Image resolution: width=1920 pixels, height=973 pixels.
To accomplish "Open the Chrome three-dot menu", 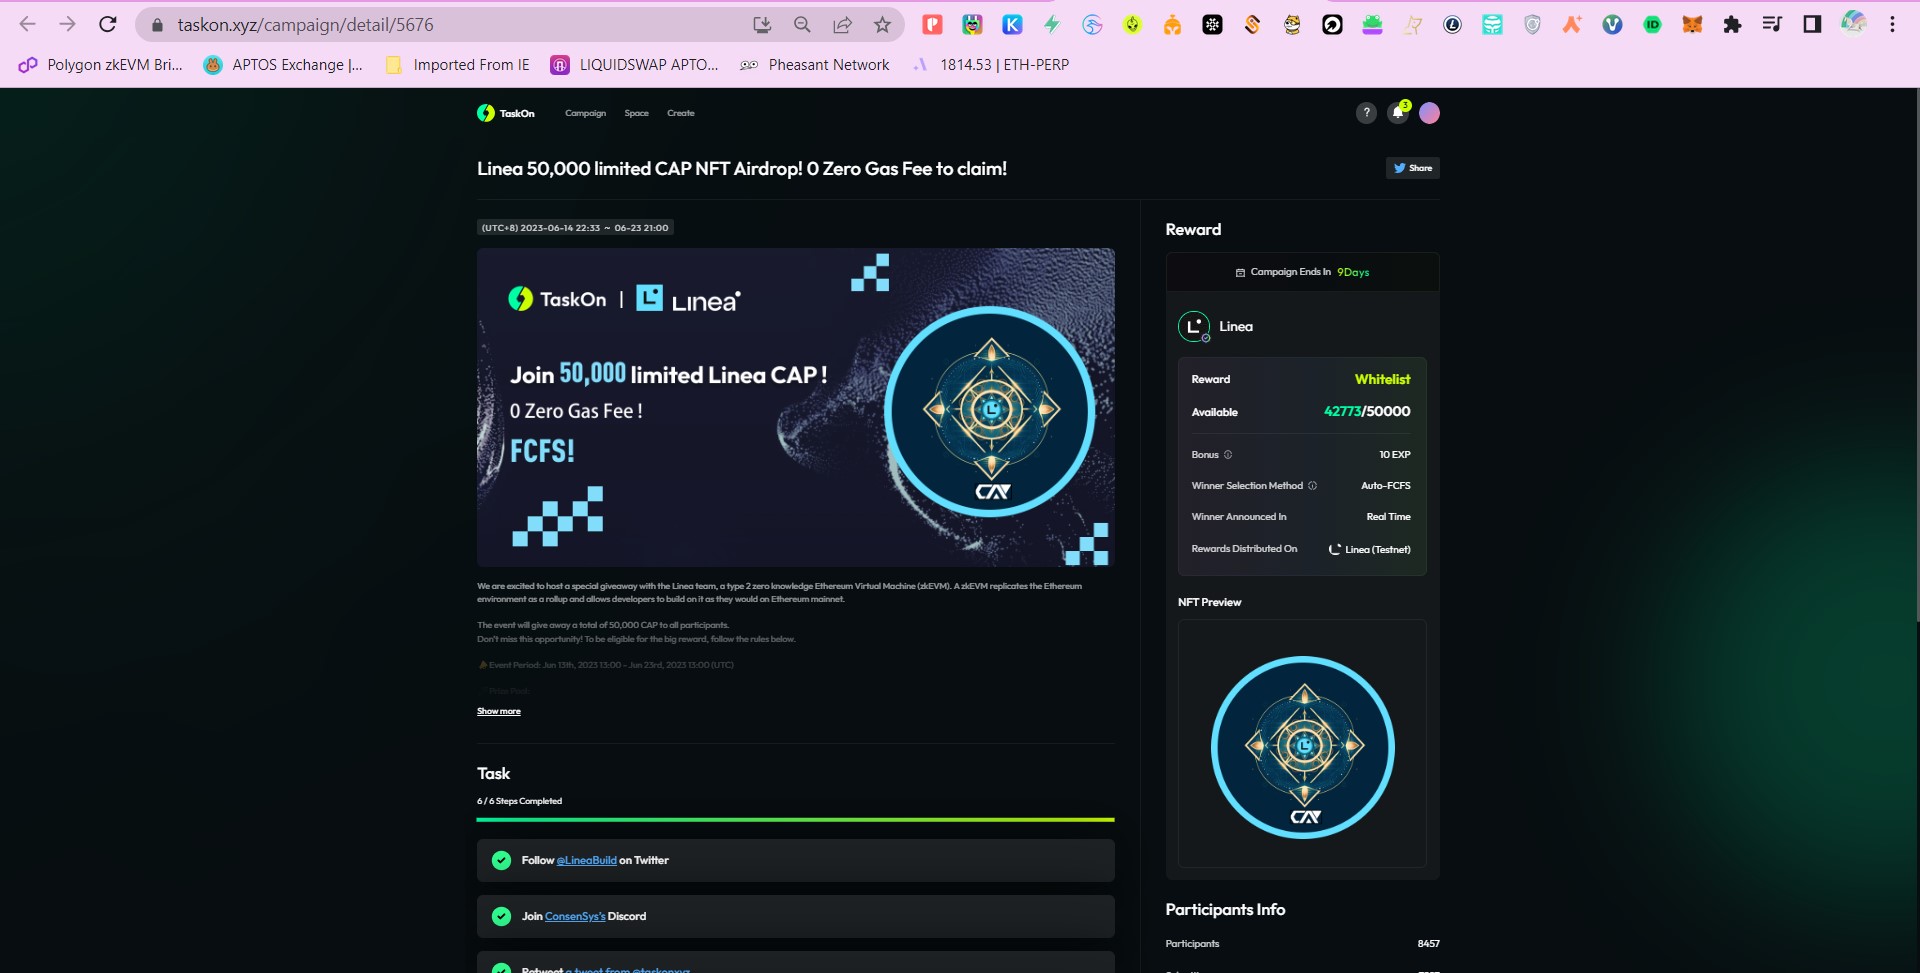I will point(1892,25).
